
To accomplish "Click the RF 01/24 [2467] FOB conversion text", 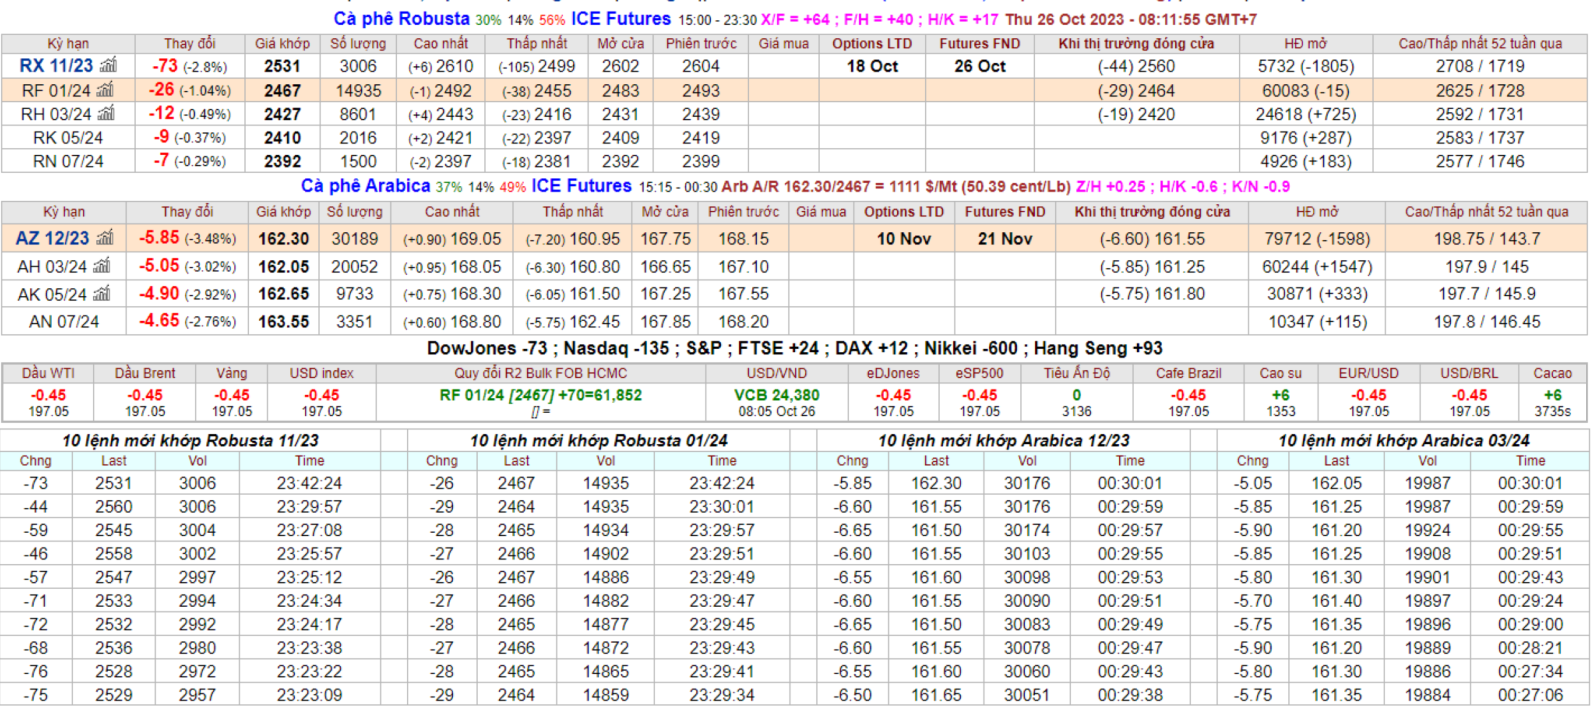I will coord(540,395).
